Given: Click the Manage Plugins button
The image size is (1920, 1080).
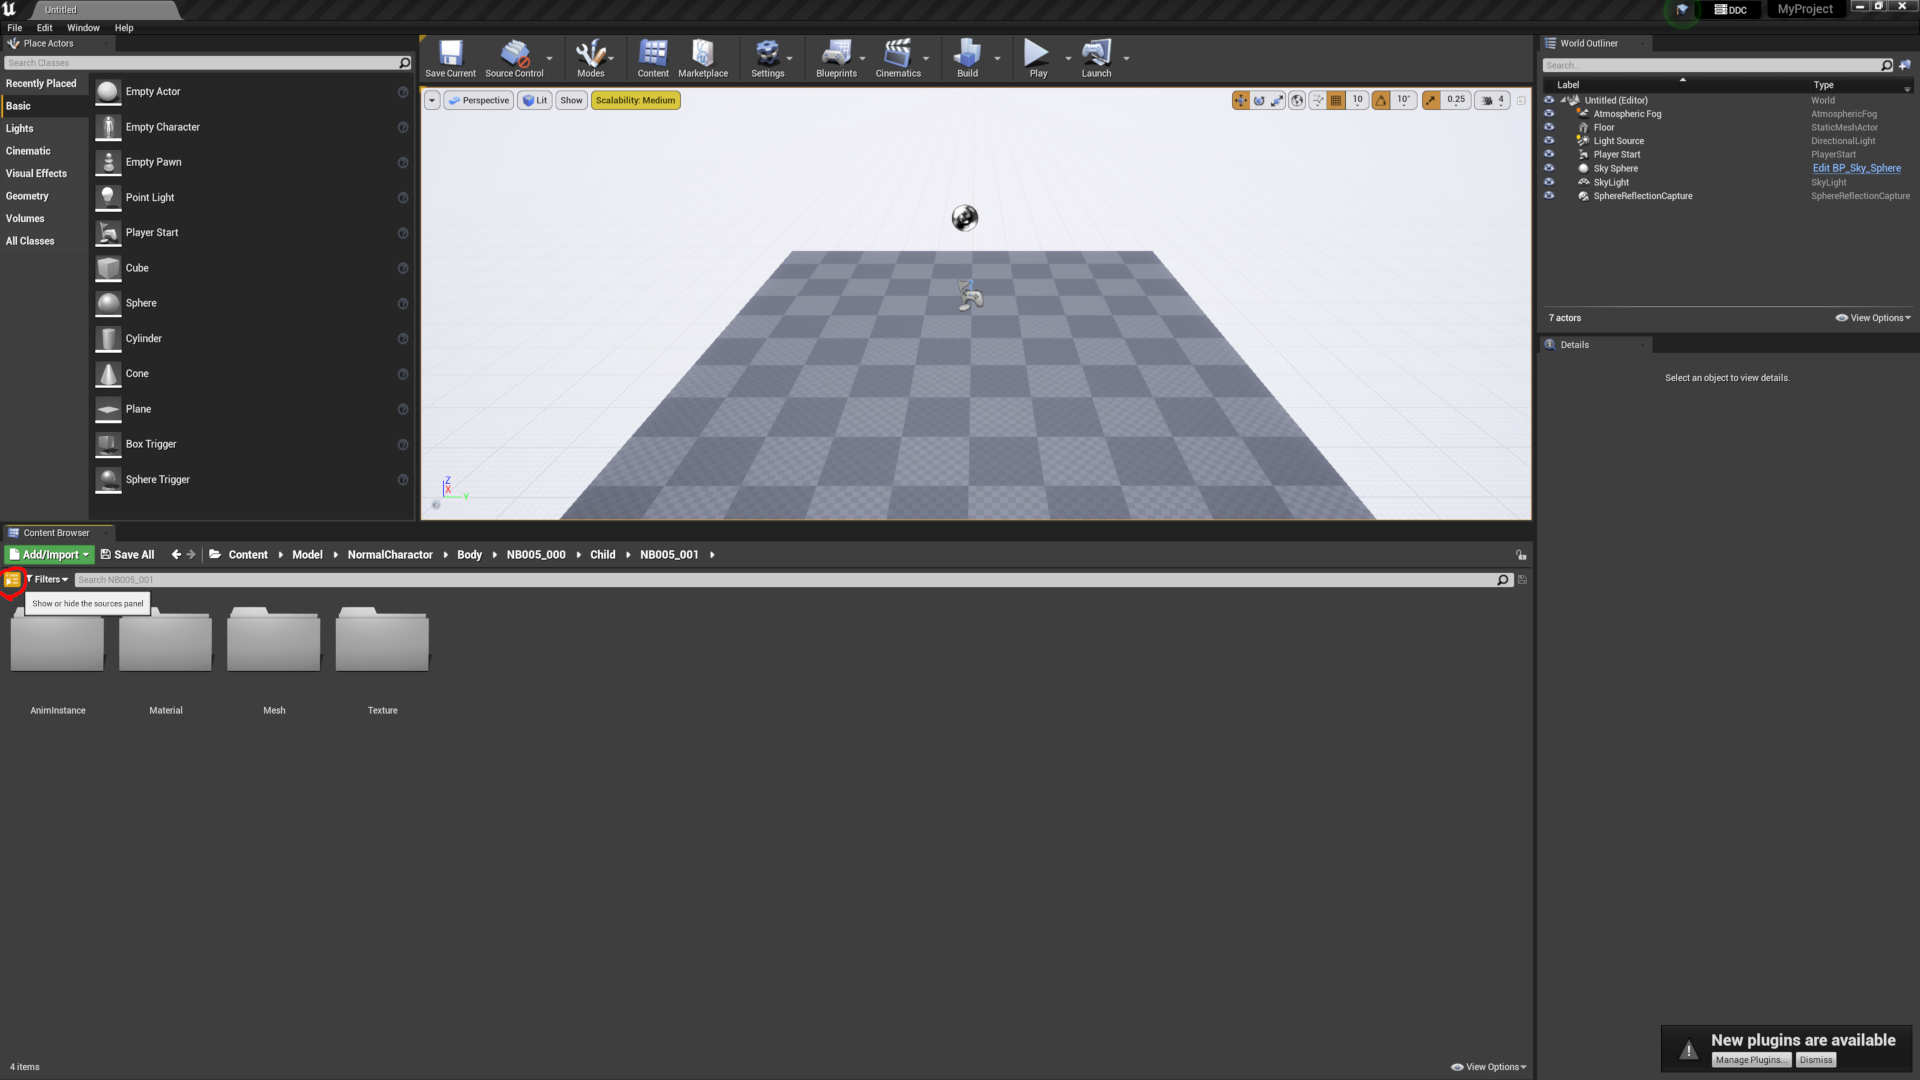Looking at the screenshot, I should click(x=1751, y=1060).
